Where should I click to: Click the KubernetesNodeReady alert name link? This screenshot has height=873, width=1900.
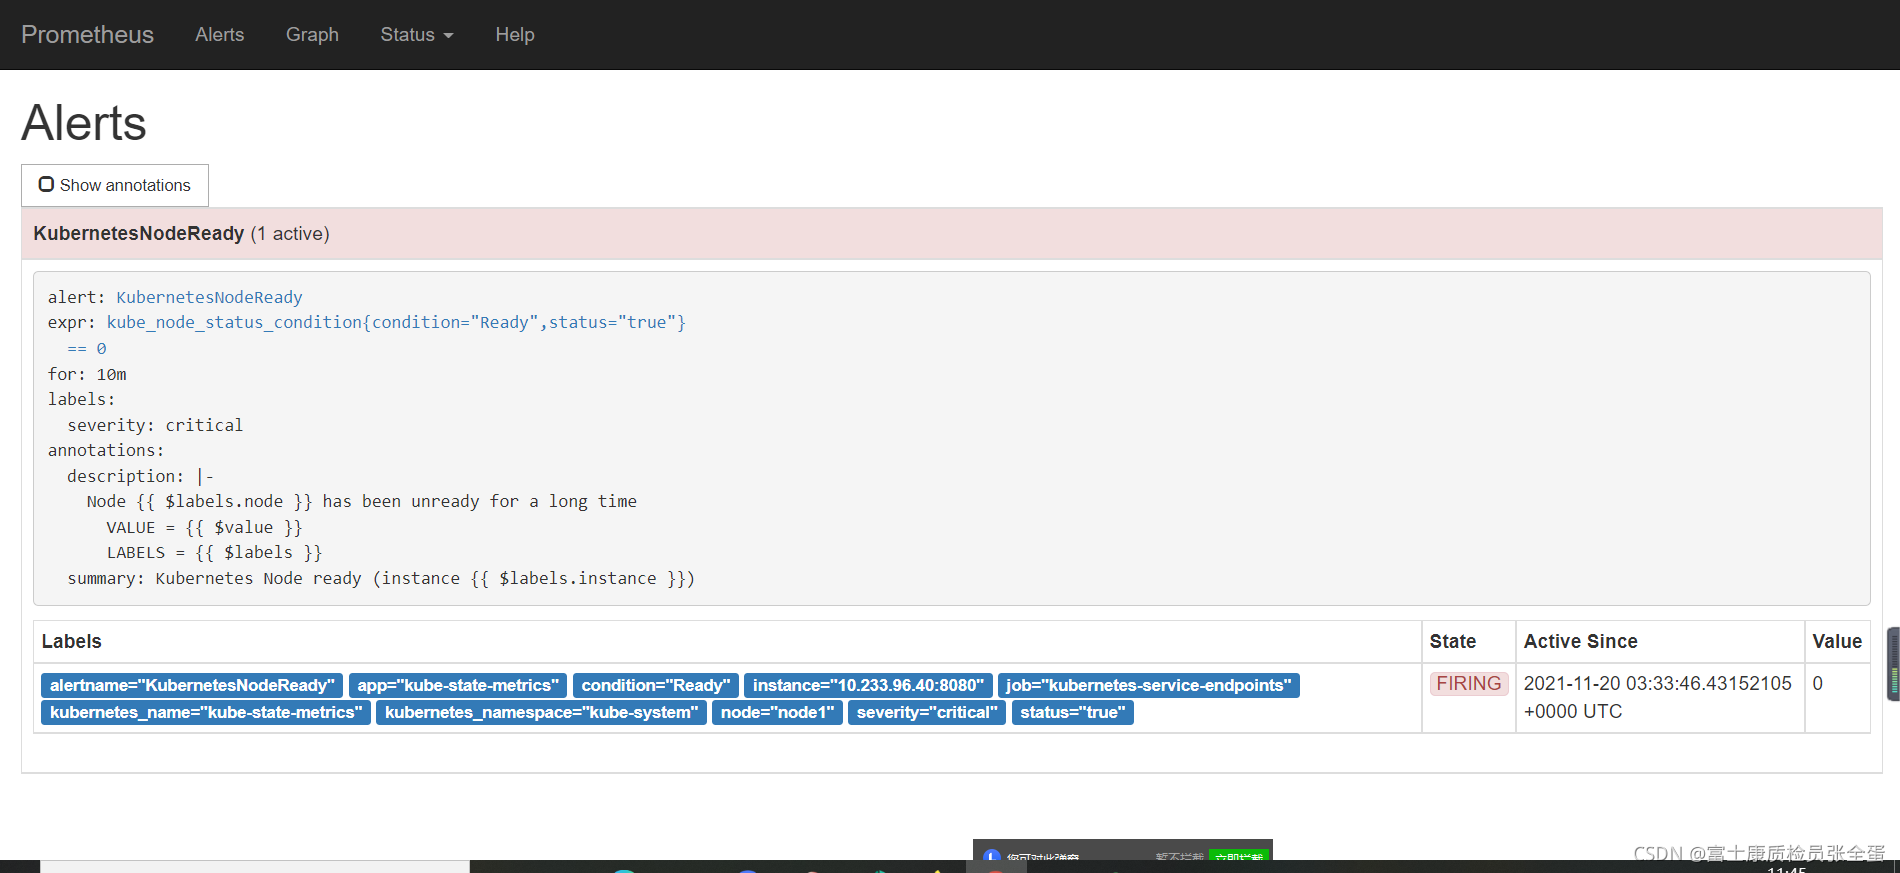click(209, 297)
